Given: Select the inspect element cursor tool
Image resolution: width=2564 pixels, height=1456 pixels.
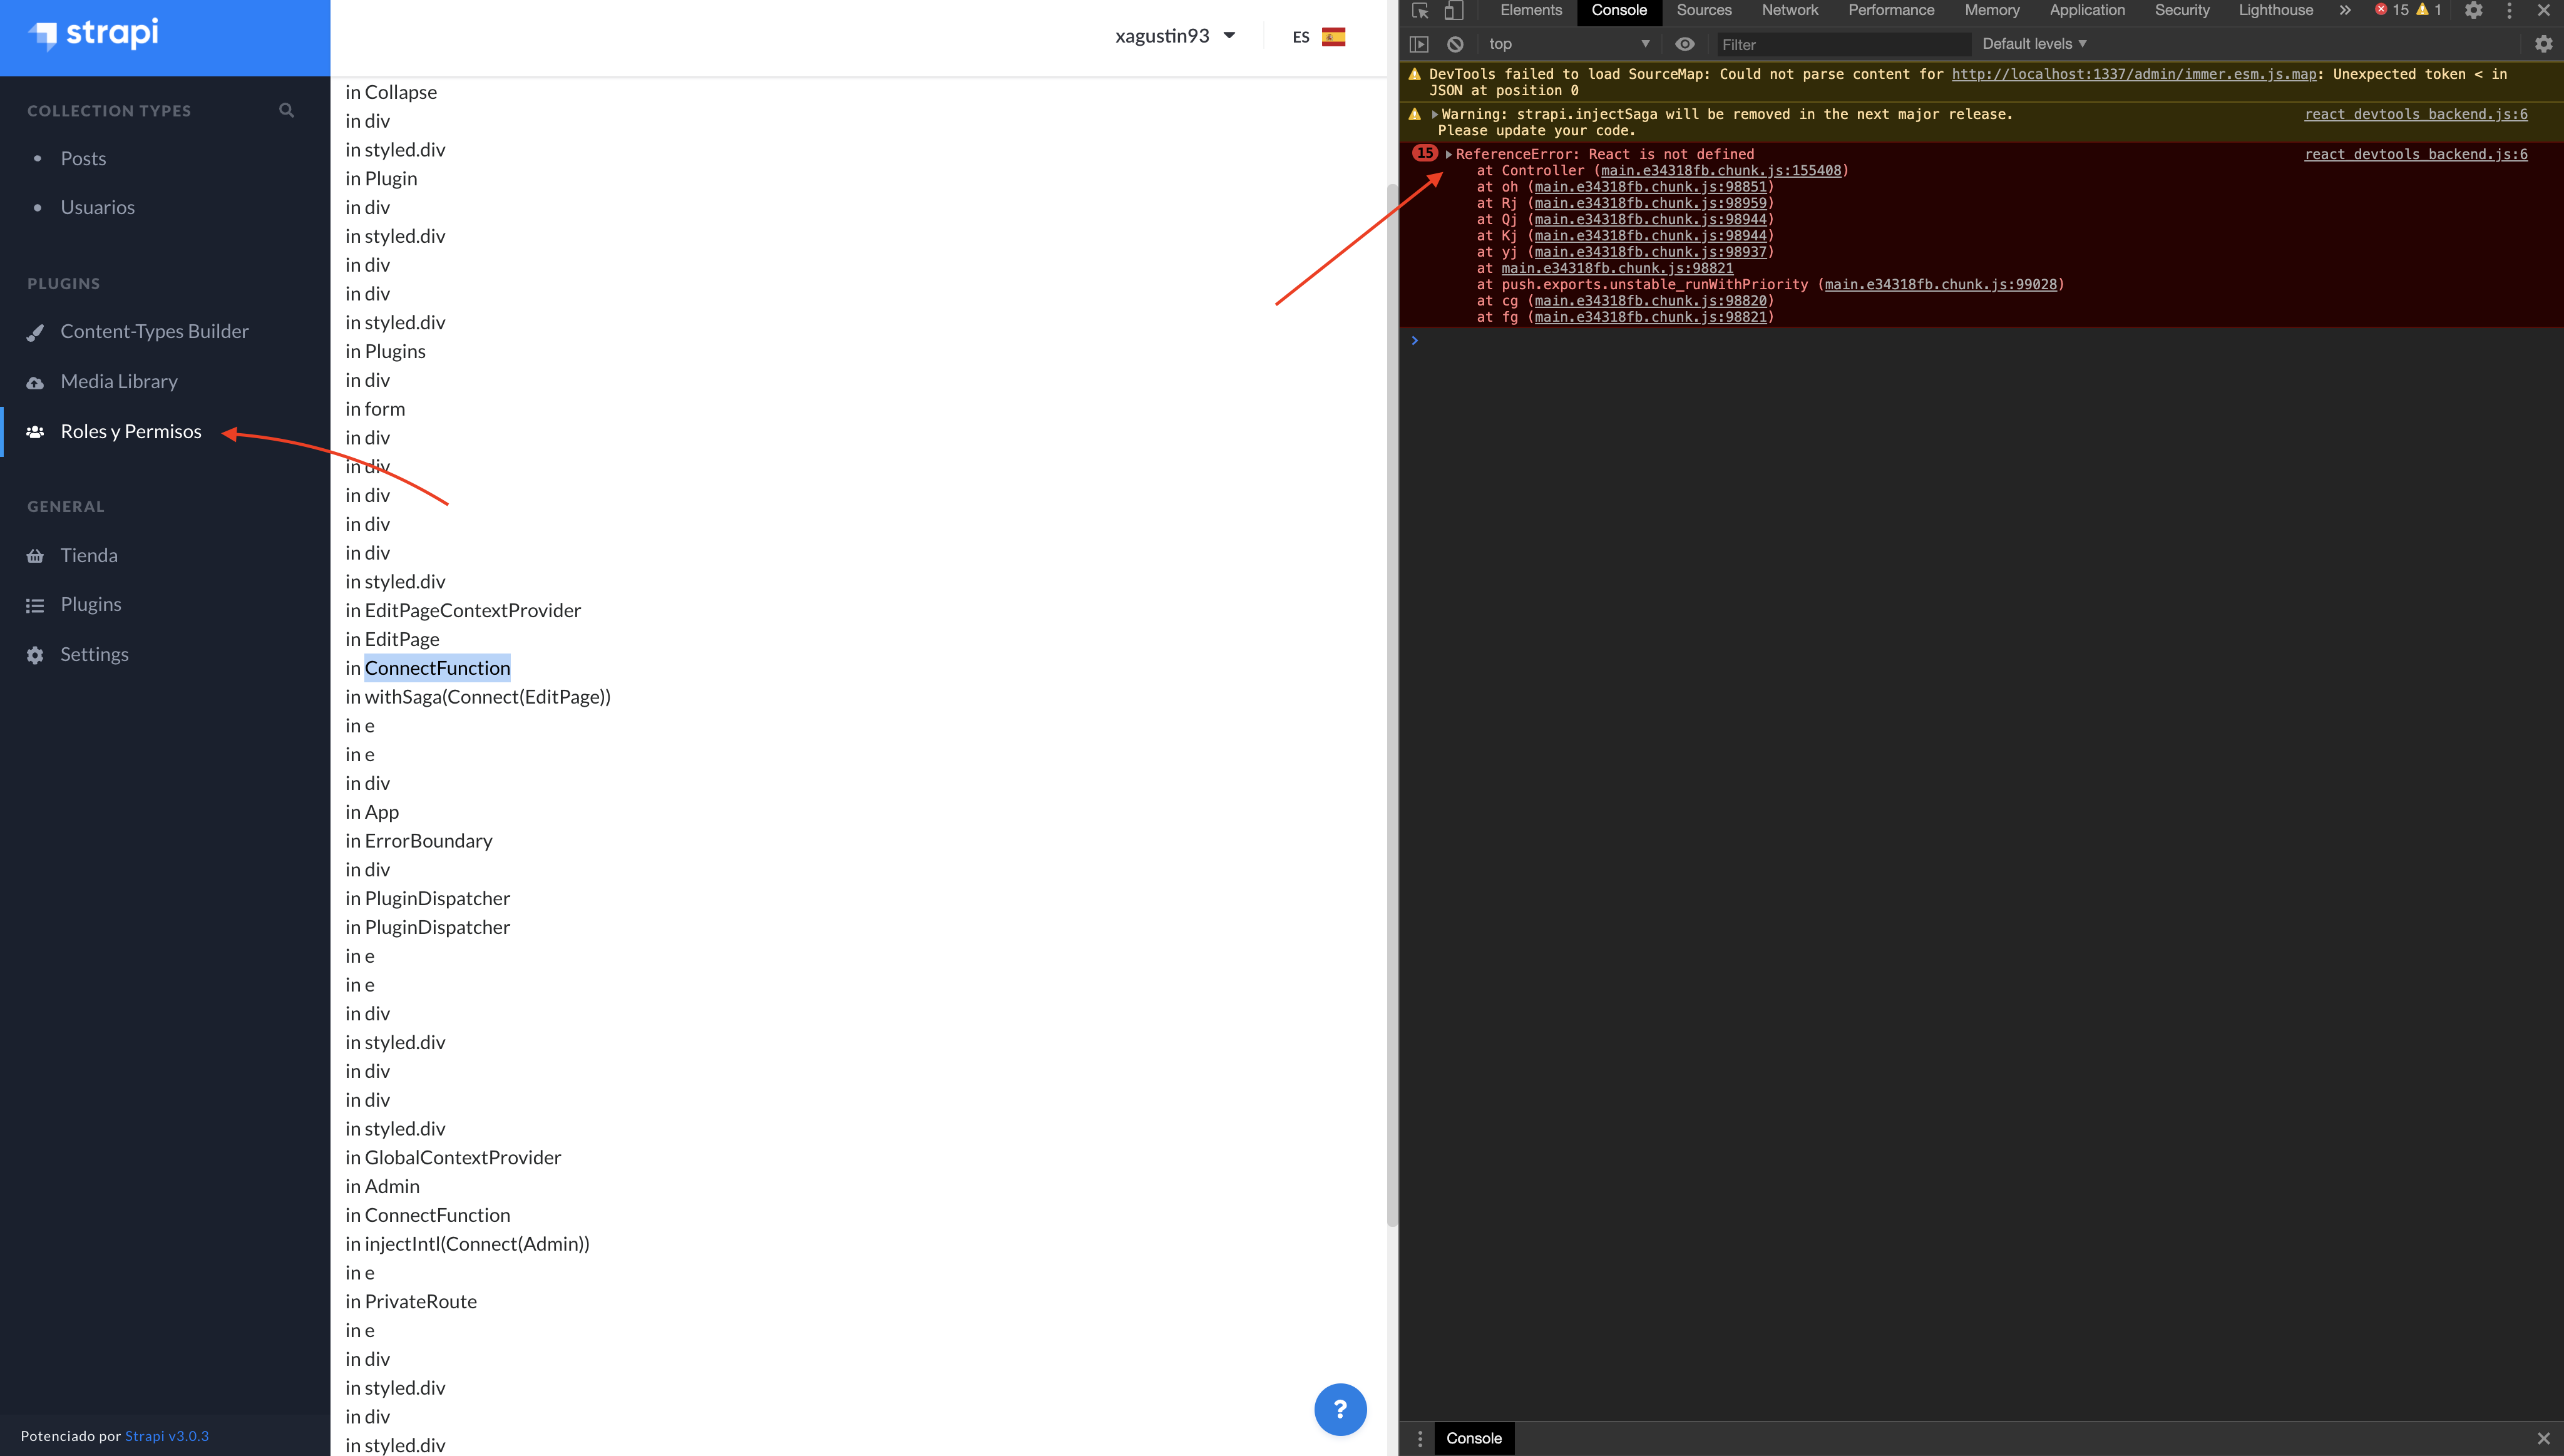Looking at the screenshot, I should pyautogui.click(x=1419, y=11).
